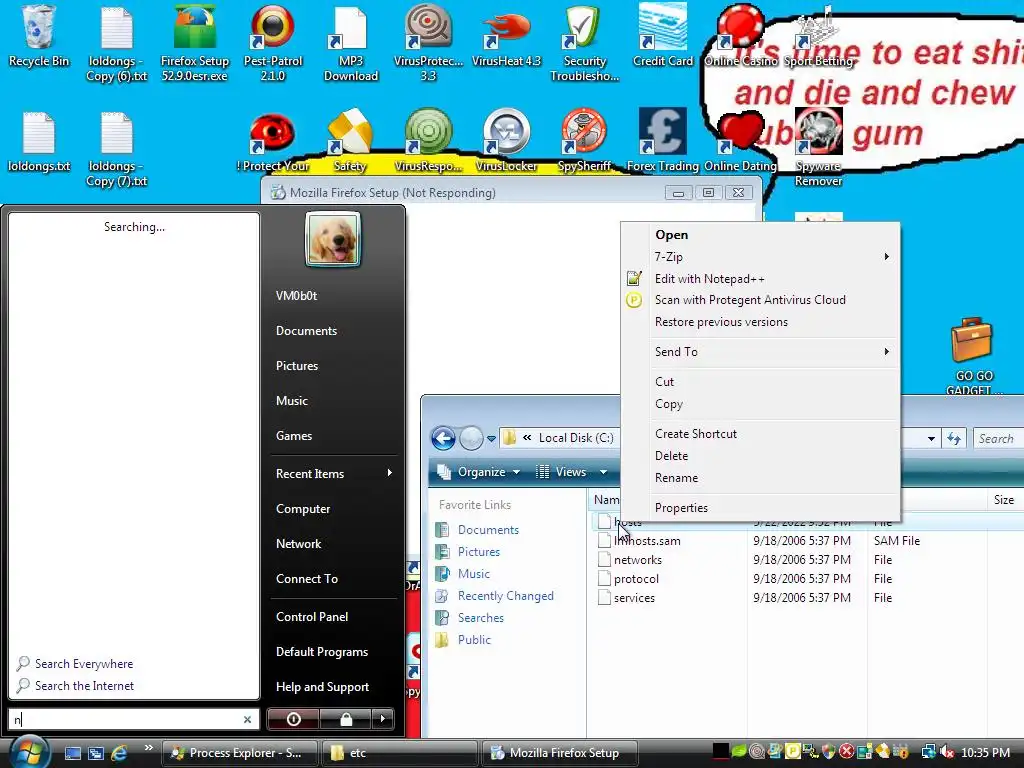Open the Views dropdown in Explorer
Screen dimensions: 1024x768
(x=571, y=472)
